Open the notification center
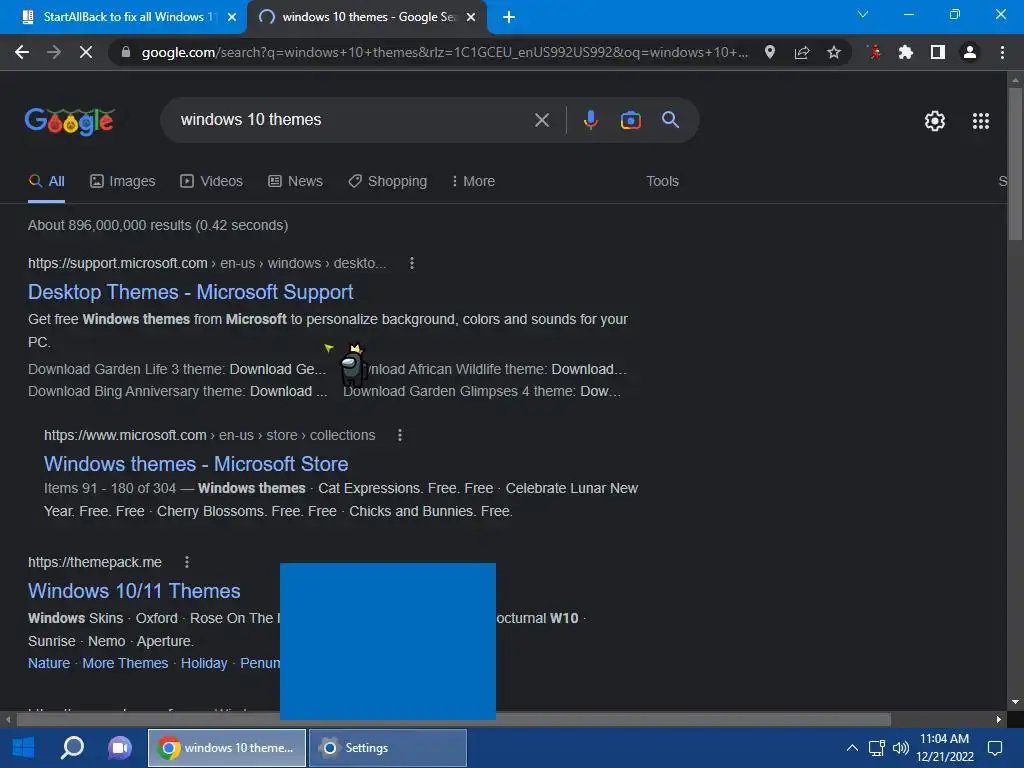 (x=995, y=748)
